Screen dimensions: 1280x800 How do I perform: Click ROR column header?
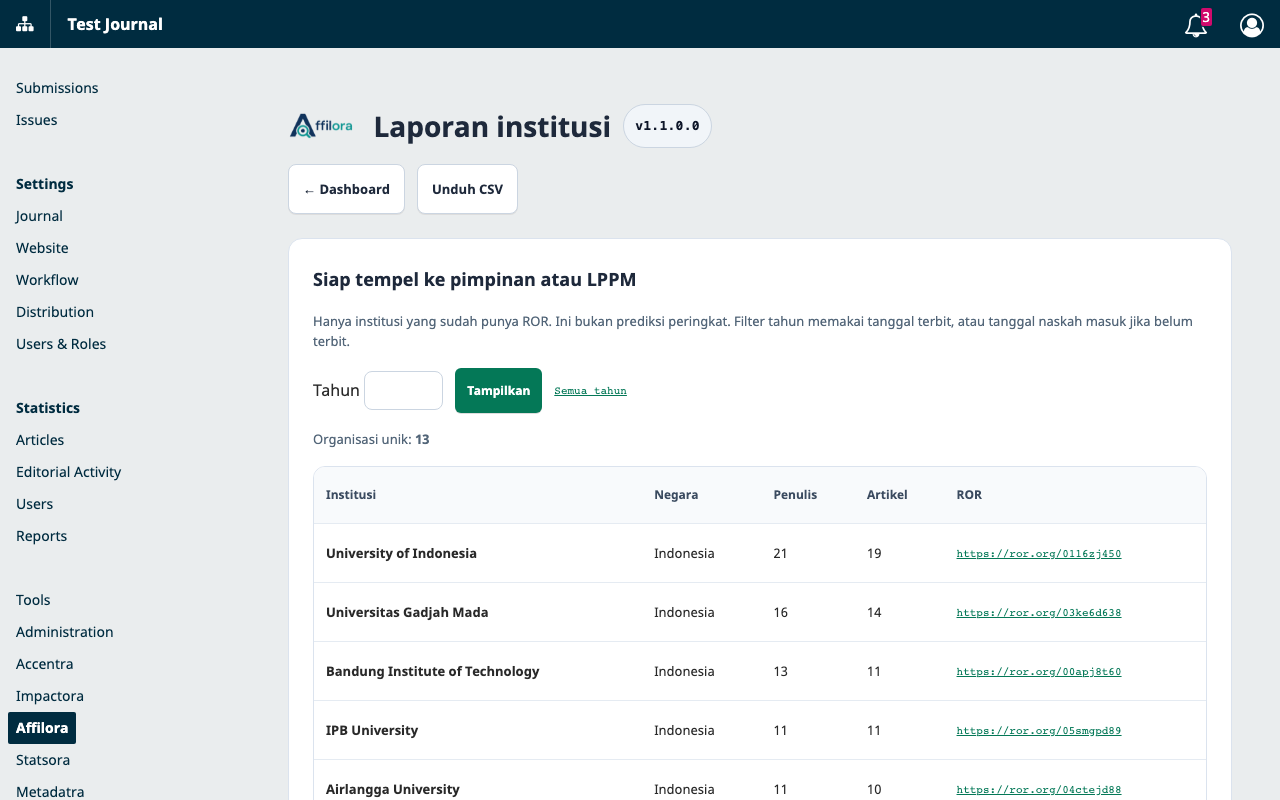tap(969, 495)
